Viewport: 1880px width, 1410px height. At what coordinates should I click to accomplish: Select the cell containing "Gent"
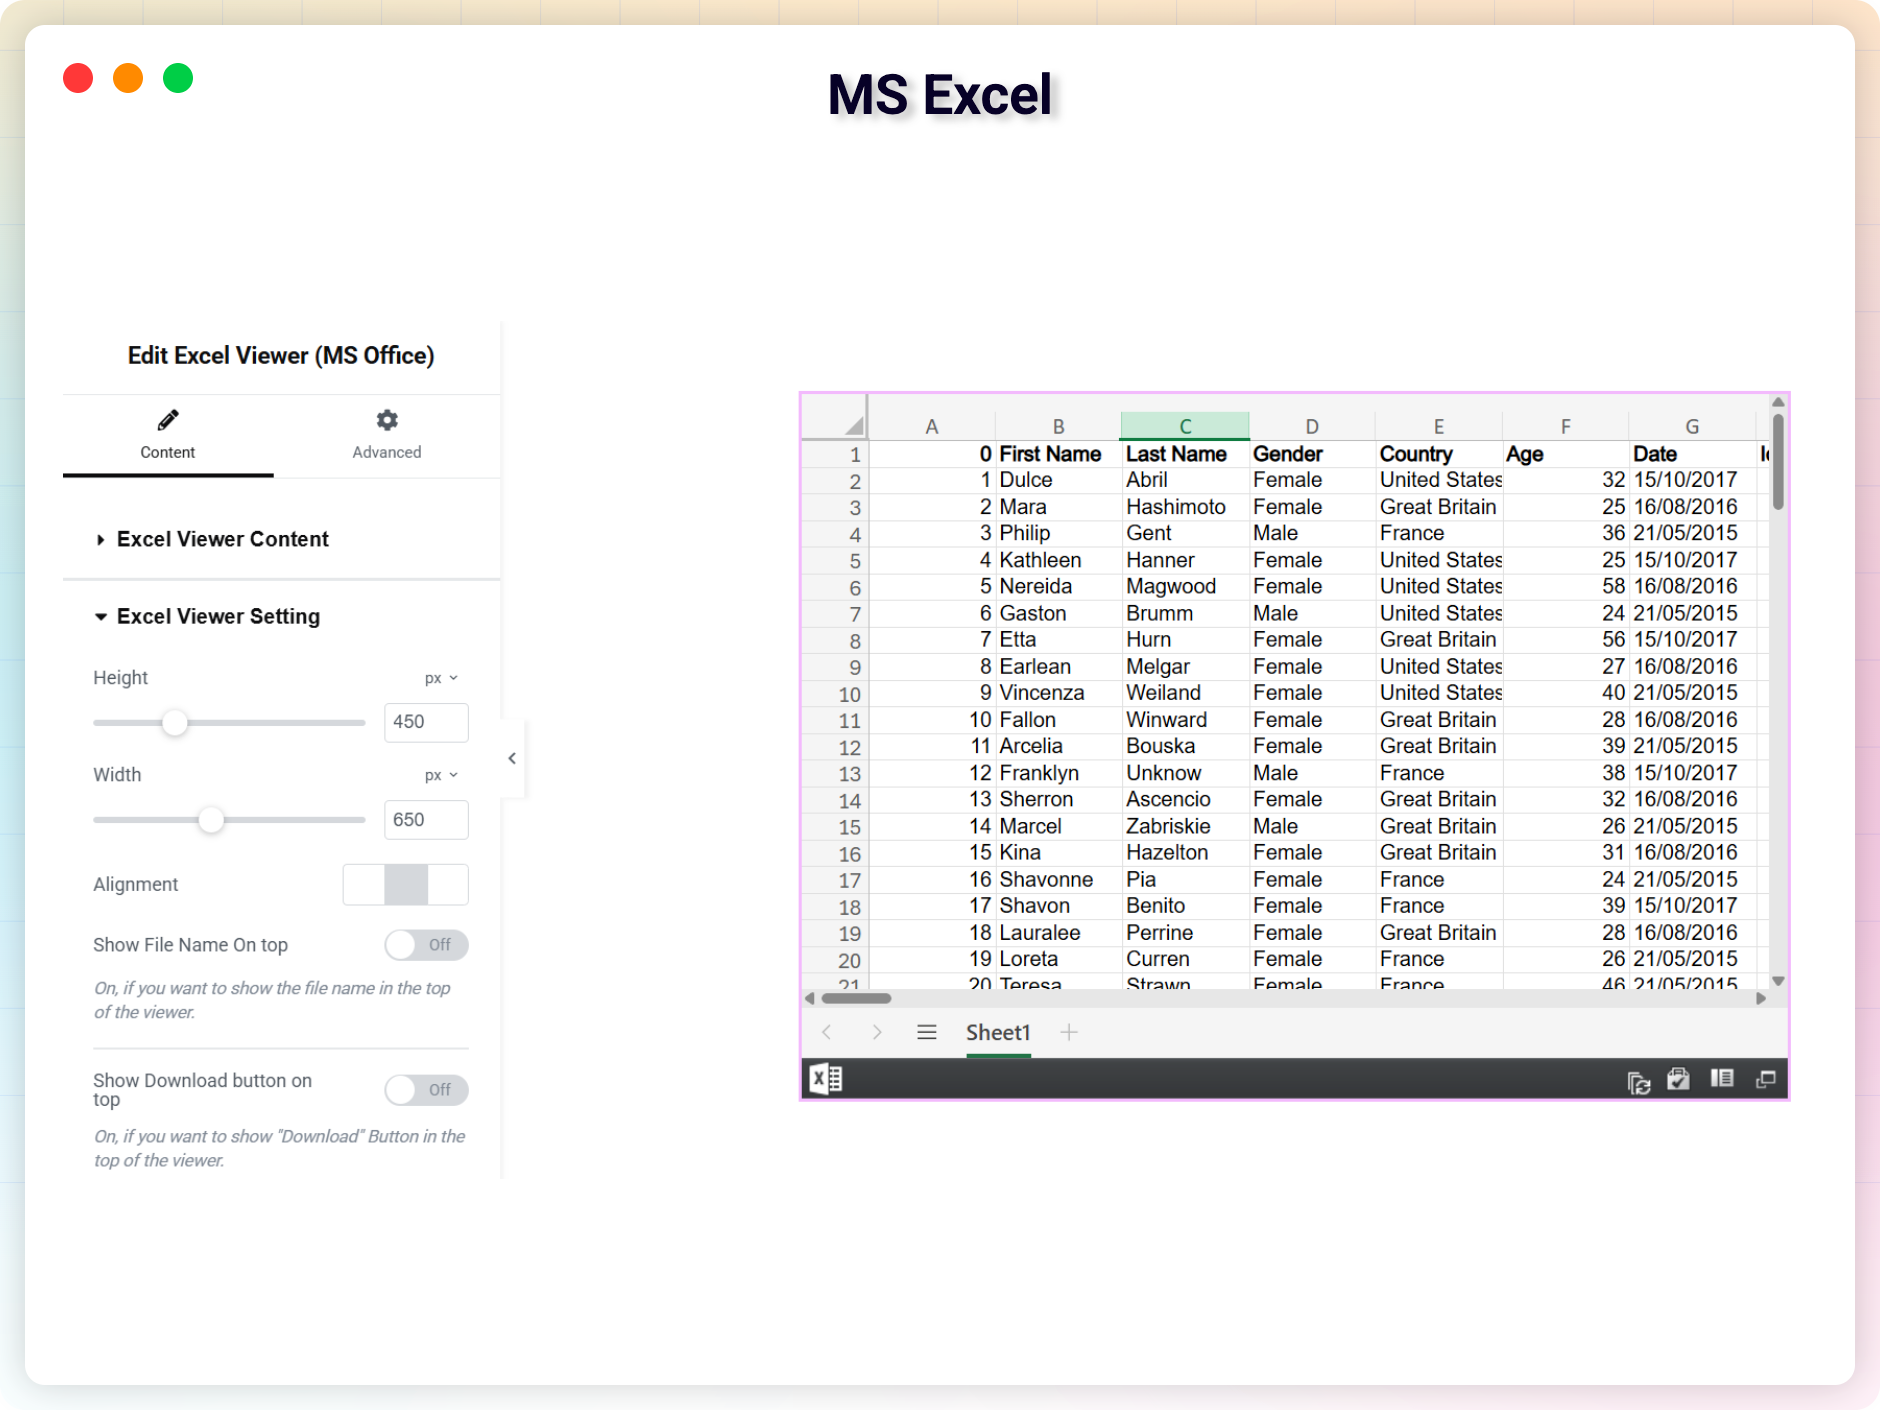[1185, 533]
